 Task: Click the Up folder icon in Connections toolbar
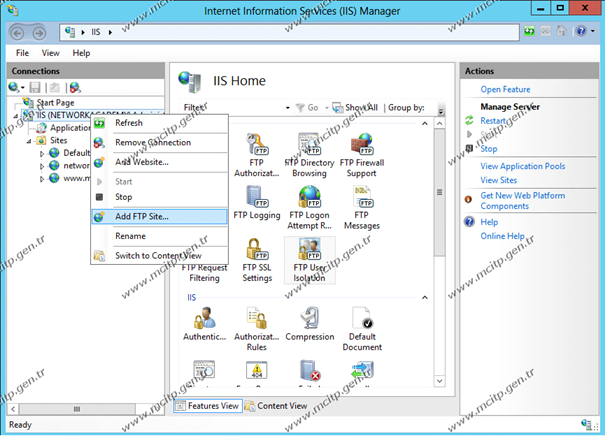[54, 88]
